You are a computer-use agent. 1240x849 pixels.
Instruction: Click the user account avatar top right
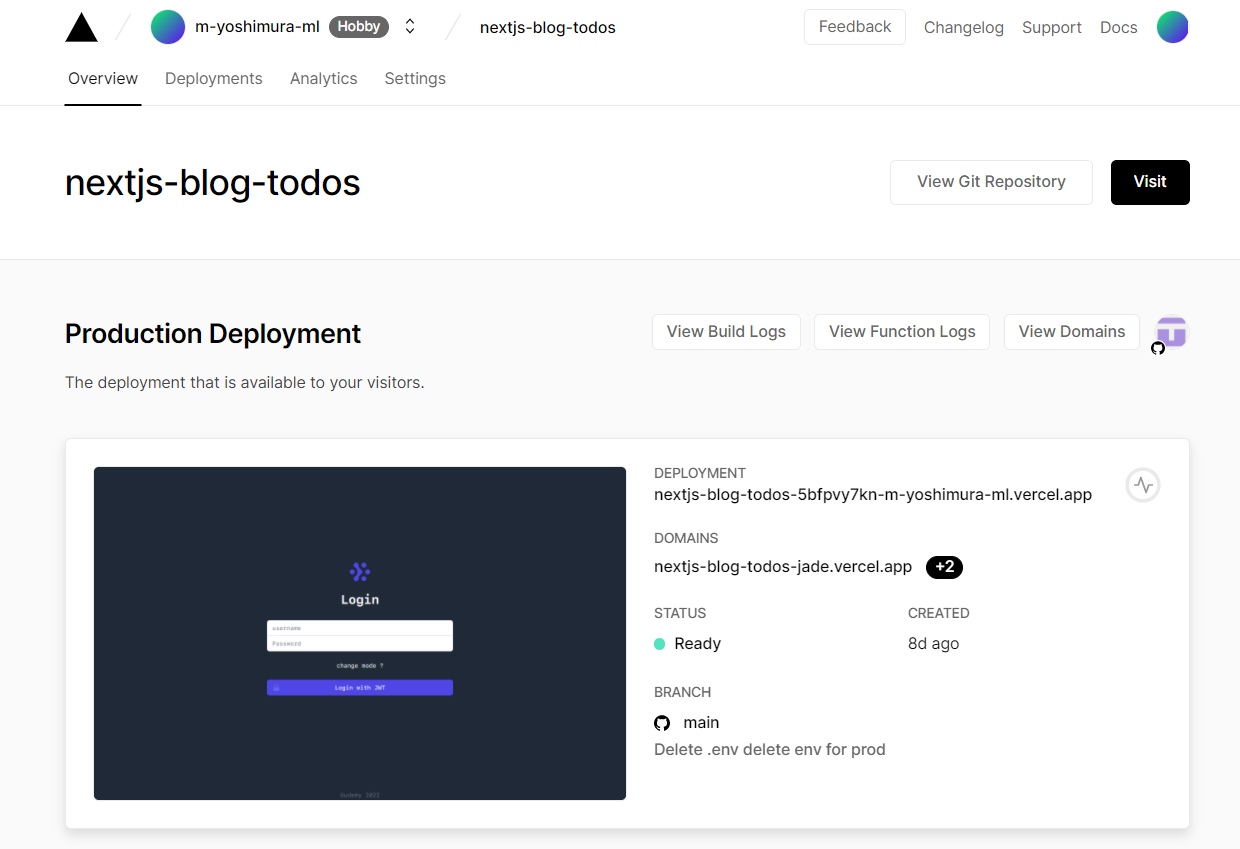[1172, 27]
